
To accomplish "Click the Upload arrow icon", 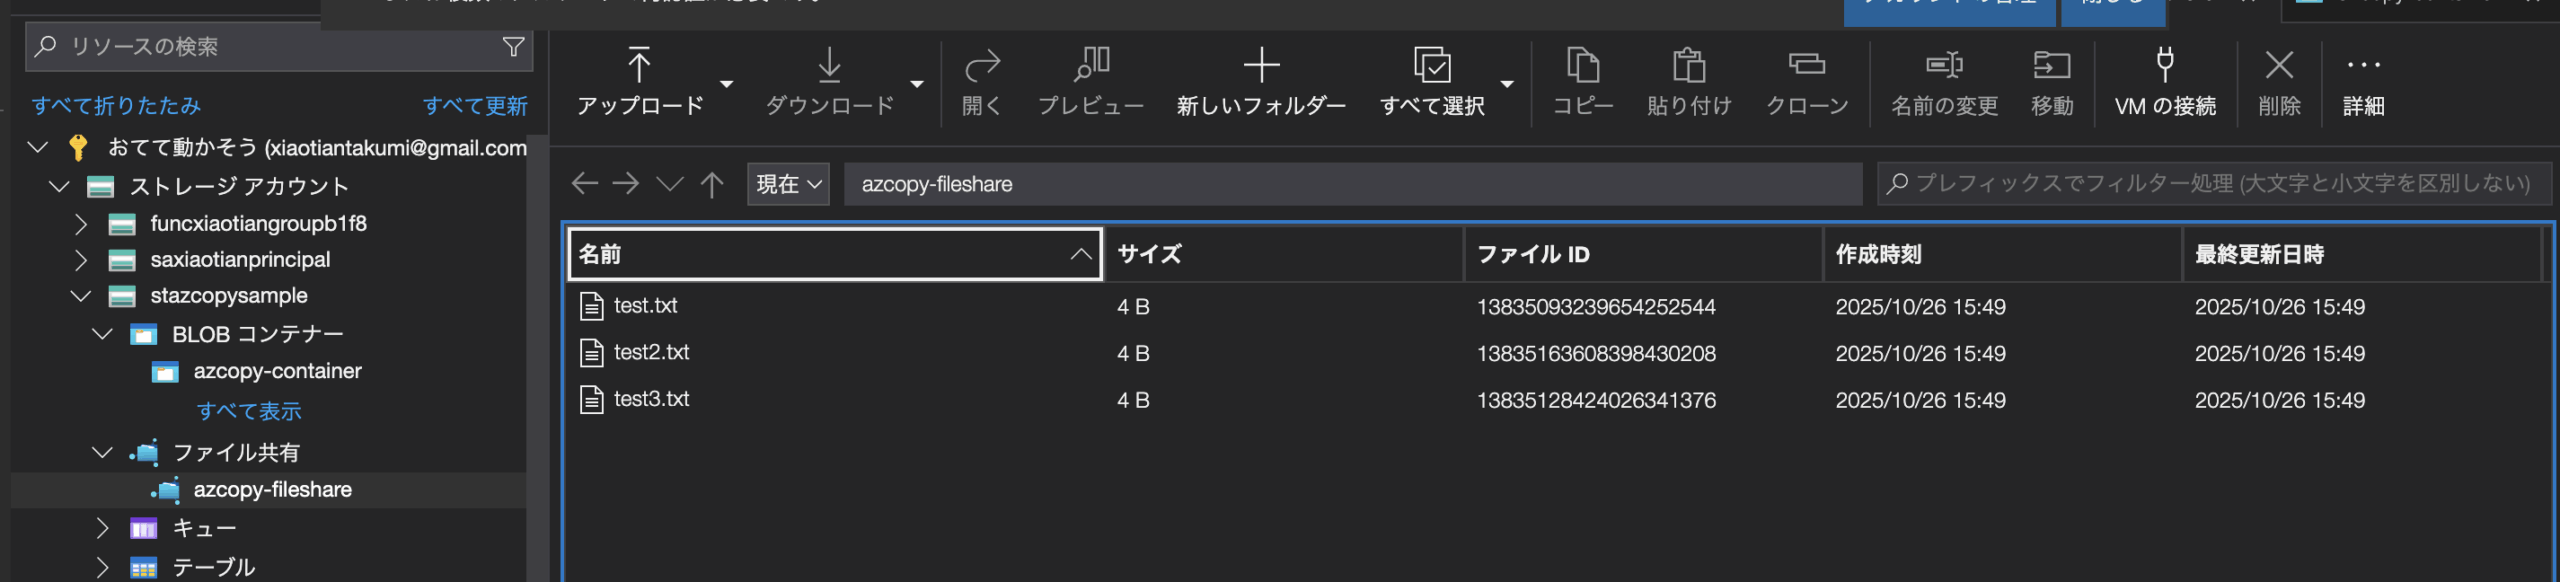I will (x=639, y=66).
